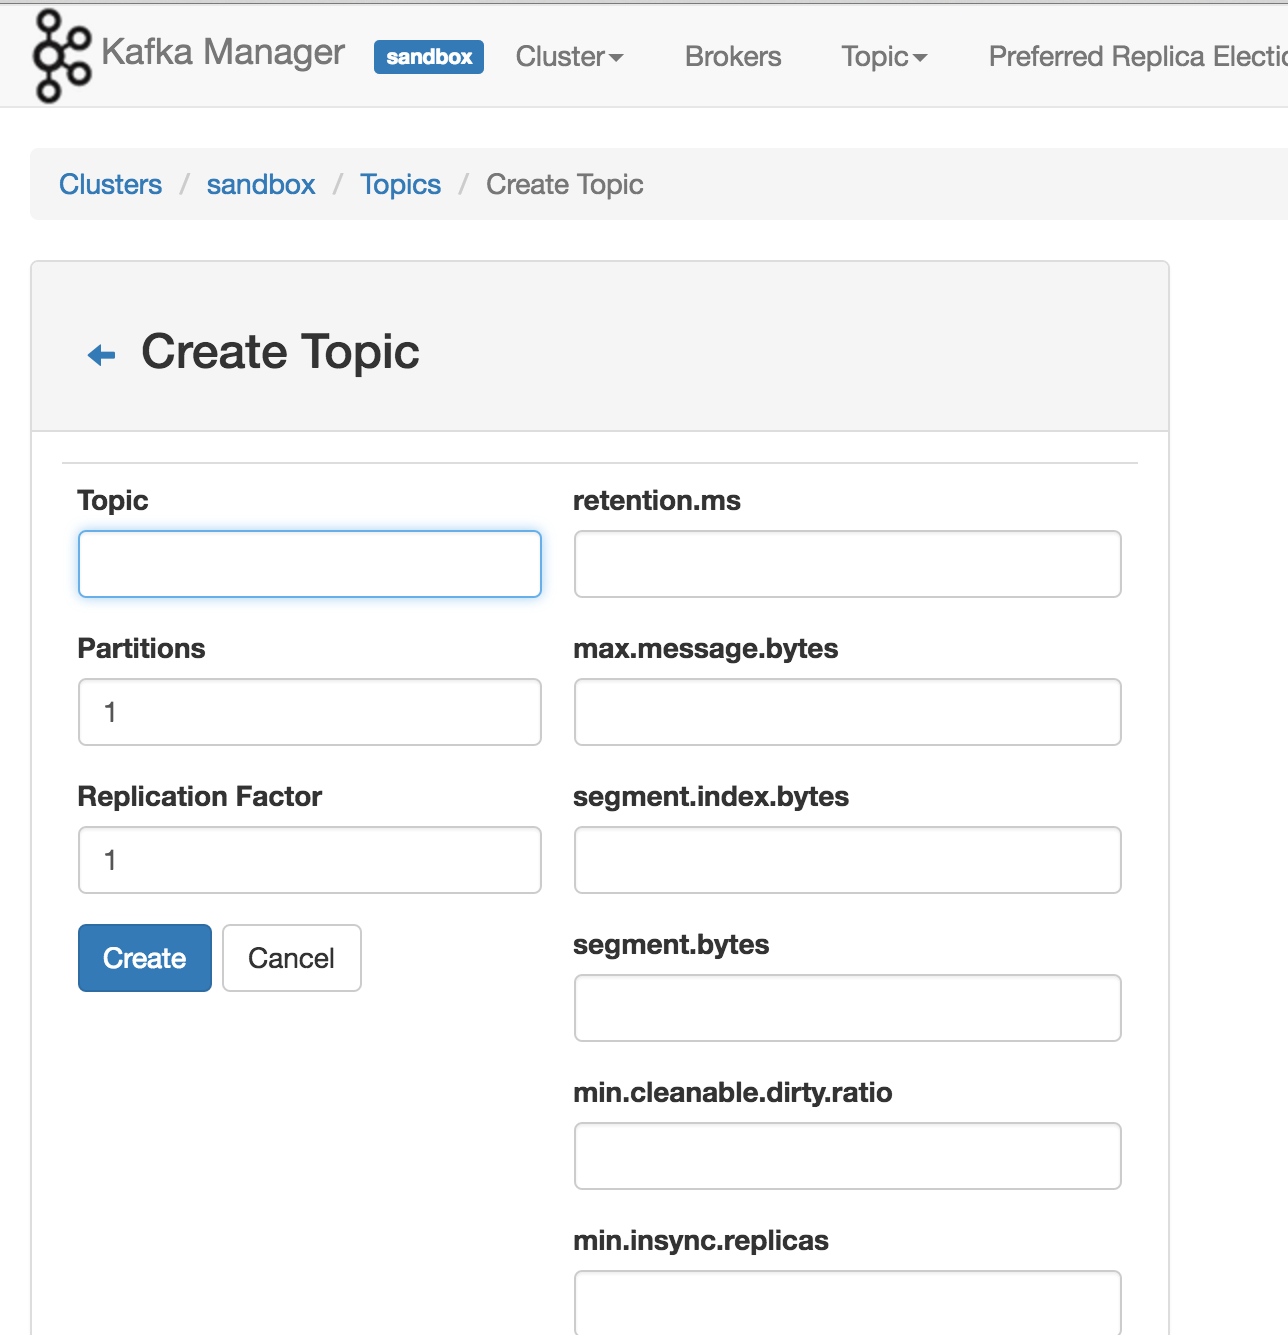Click into the Partitions field
The height and width of the screenshot is (1335, 1288).
tap(310, 712)
